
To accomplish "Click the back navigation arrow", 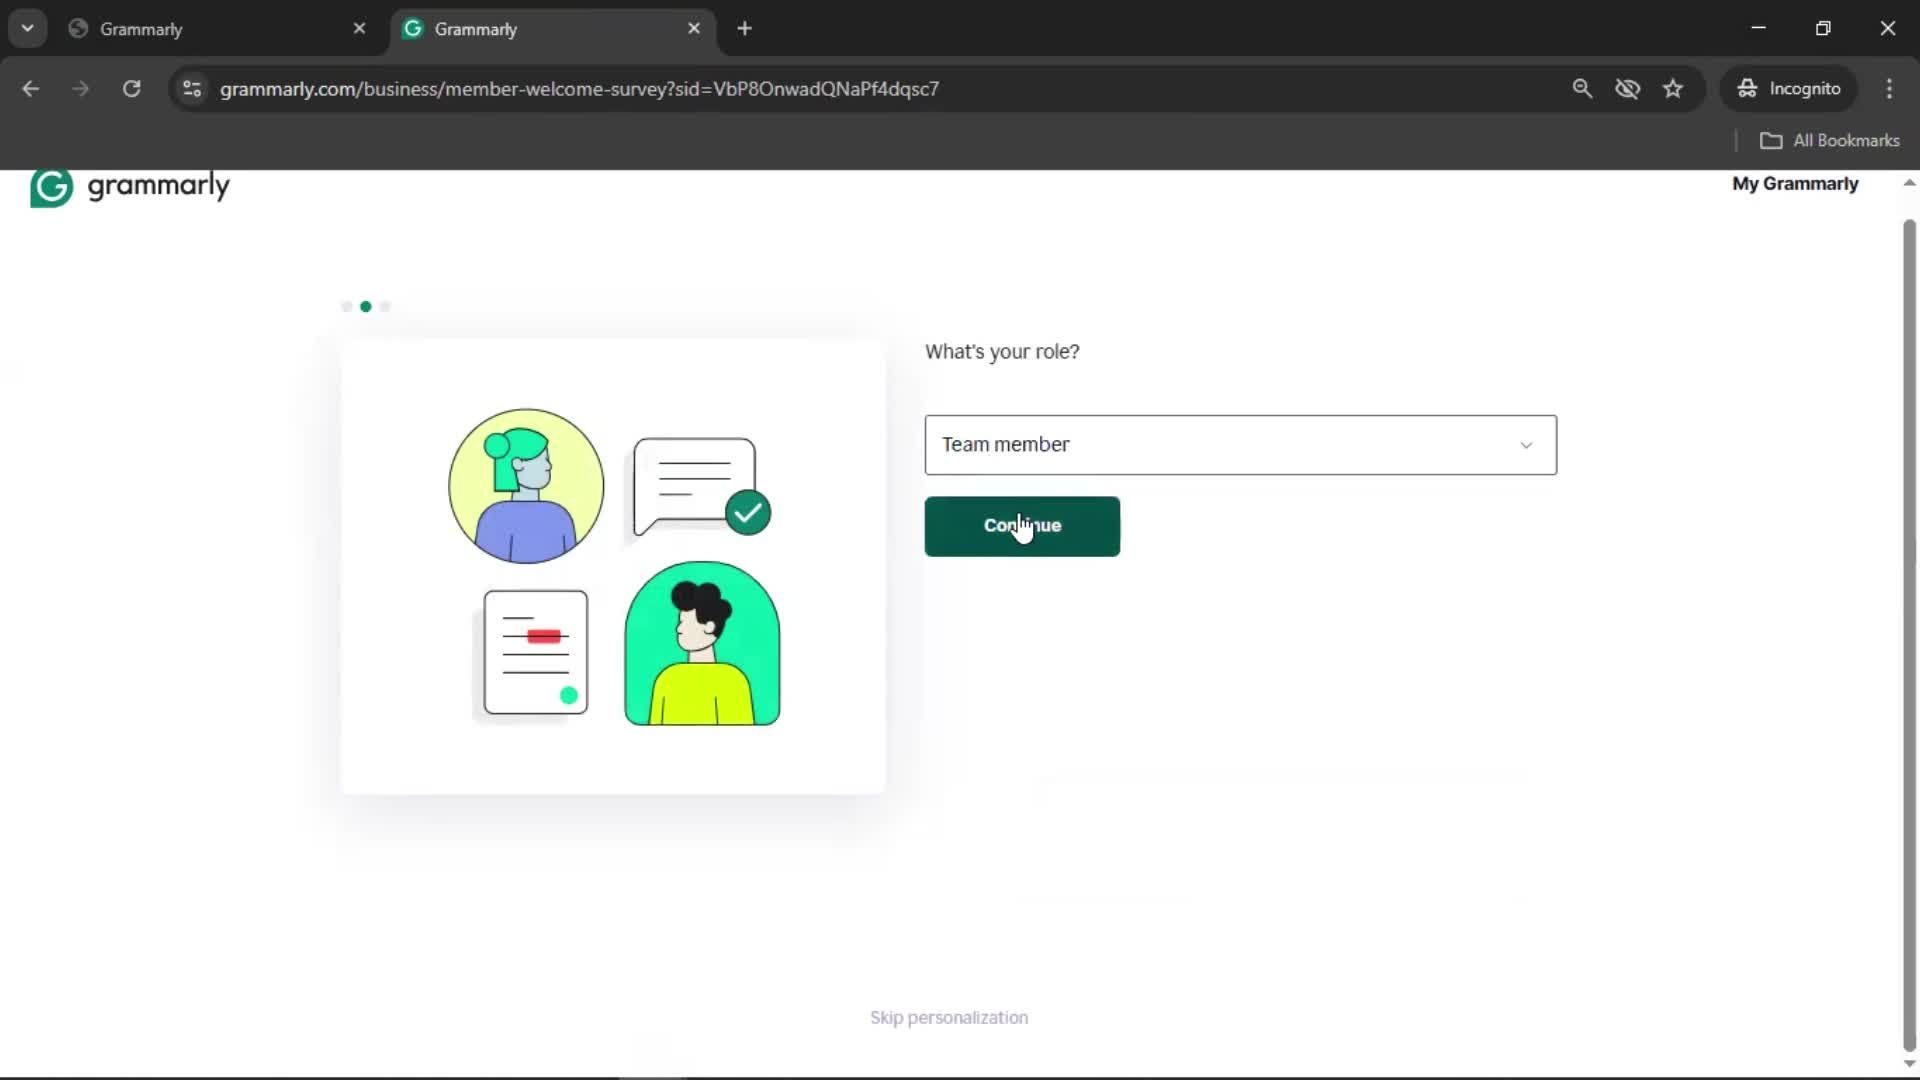I will (31, 89).
